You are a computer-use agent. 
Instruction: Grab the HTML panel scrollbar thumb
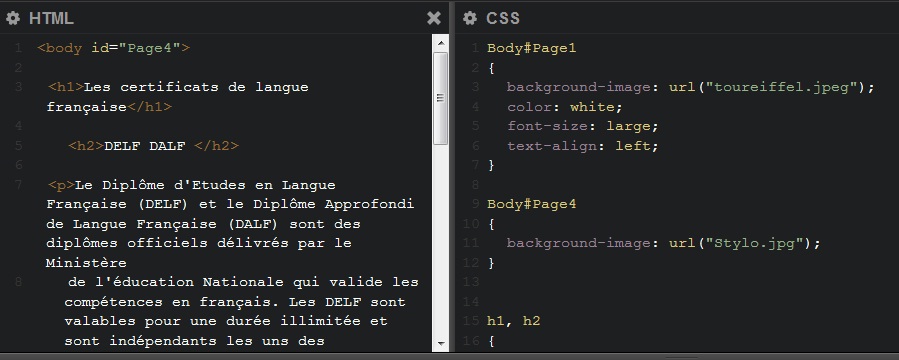440,98
